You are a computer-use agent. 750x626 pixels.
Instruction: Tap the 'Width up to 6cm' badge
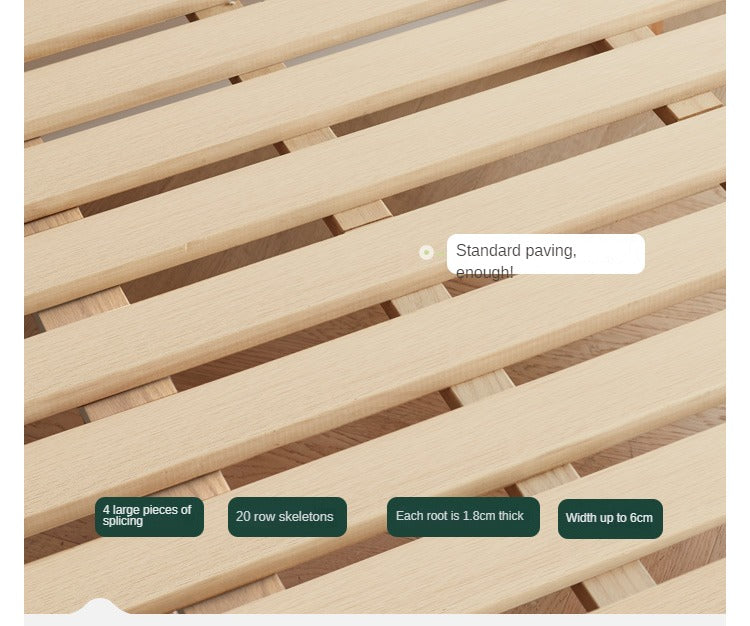coord(610,519)
